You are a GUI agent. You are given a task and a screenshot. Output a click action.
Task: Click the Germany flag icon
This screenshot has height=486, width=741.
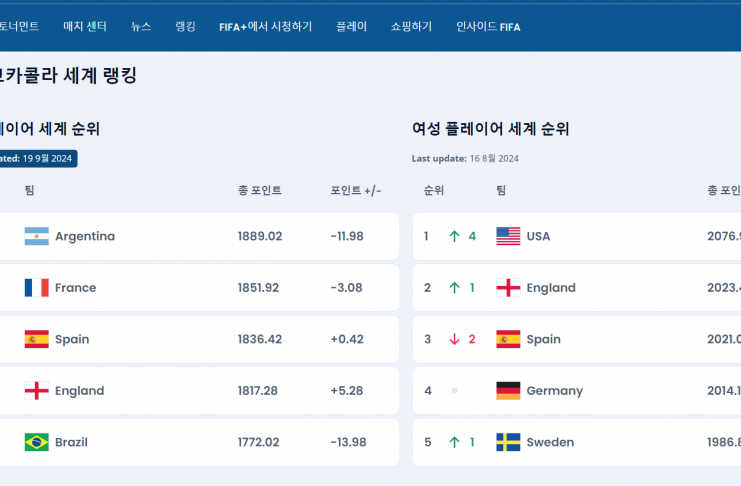pyautogui.click(x=508, y=391)
